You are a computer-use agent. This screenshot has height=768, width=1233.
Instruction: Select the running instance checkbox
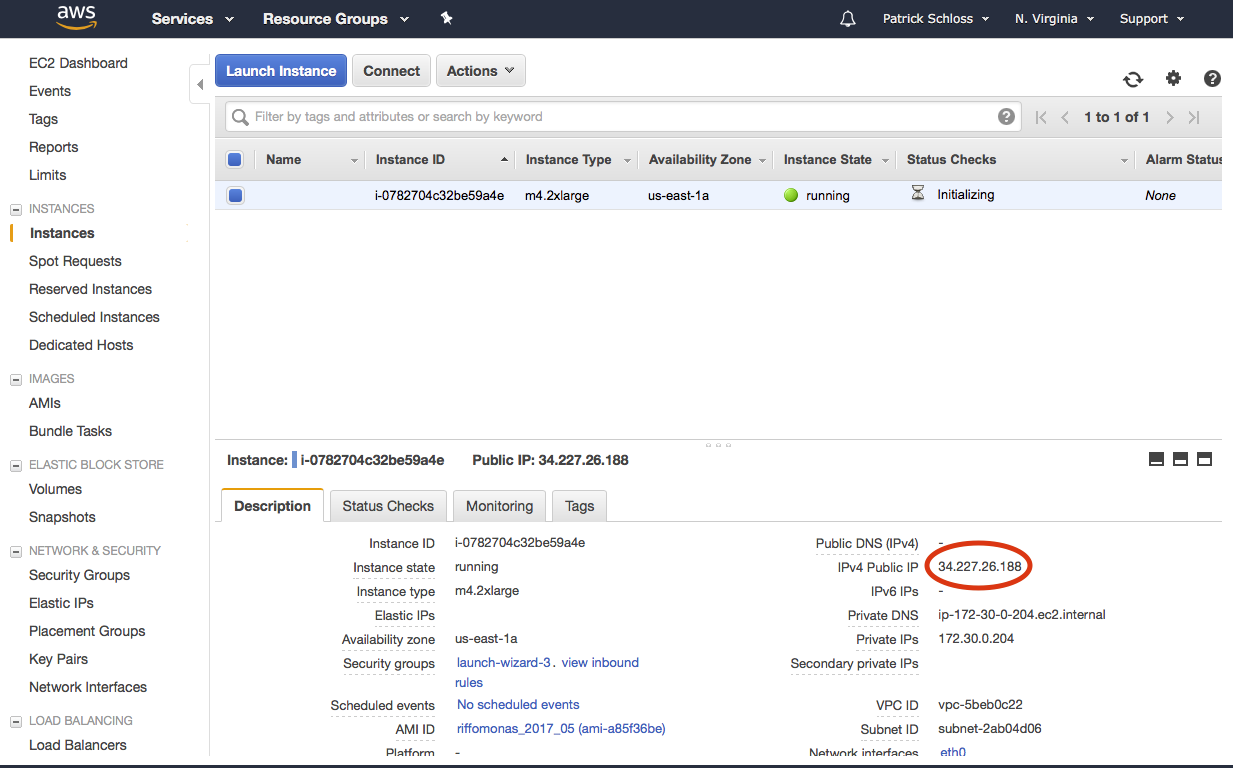[234, 195]
